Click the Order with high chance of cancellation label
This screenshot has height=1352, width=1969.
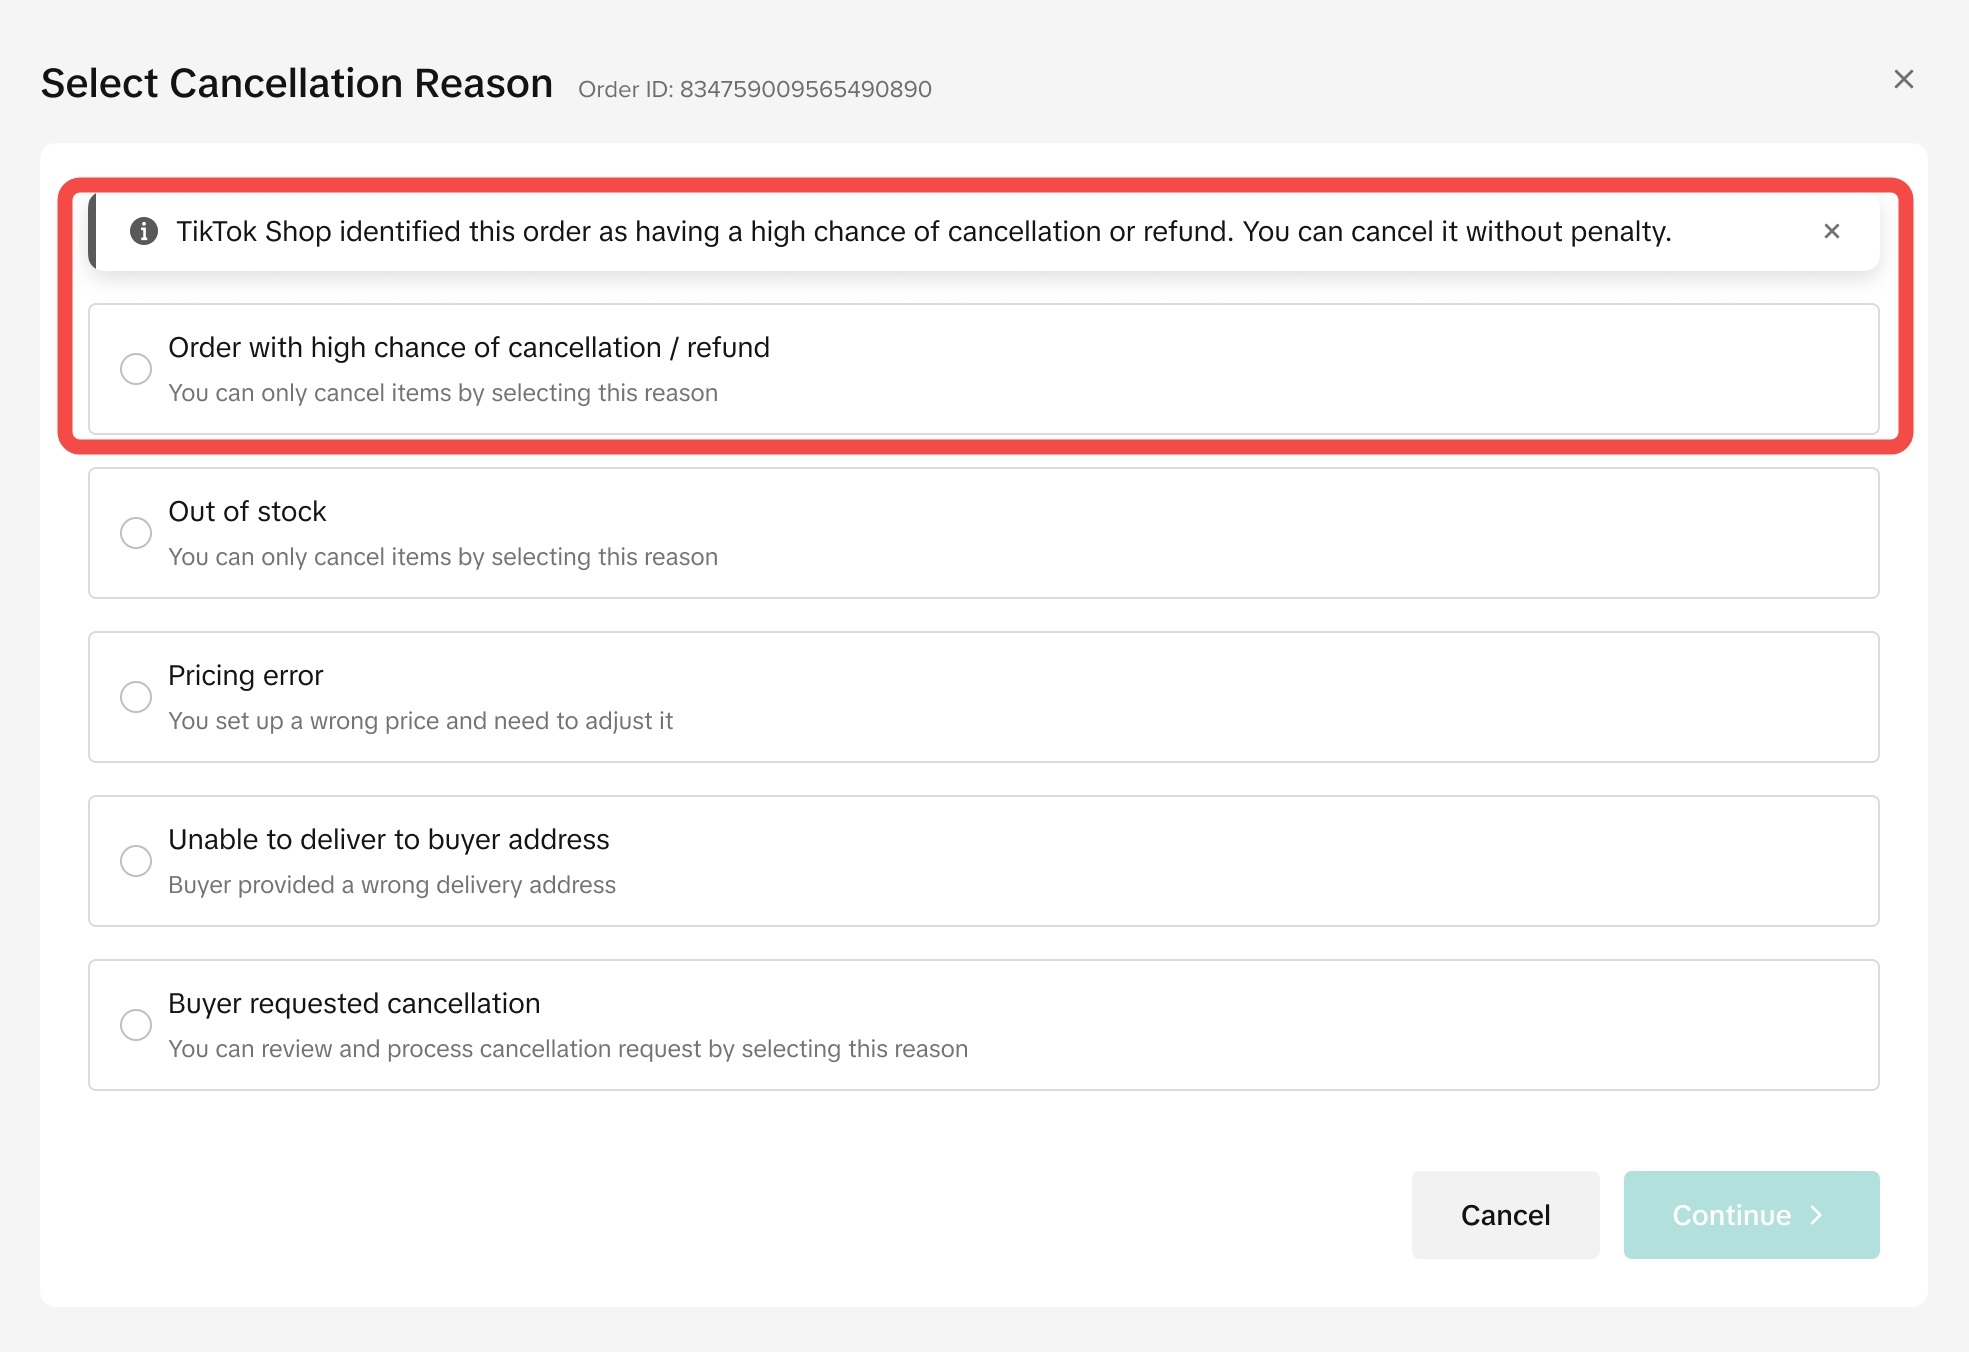click(468, 347)
